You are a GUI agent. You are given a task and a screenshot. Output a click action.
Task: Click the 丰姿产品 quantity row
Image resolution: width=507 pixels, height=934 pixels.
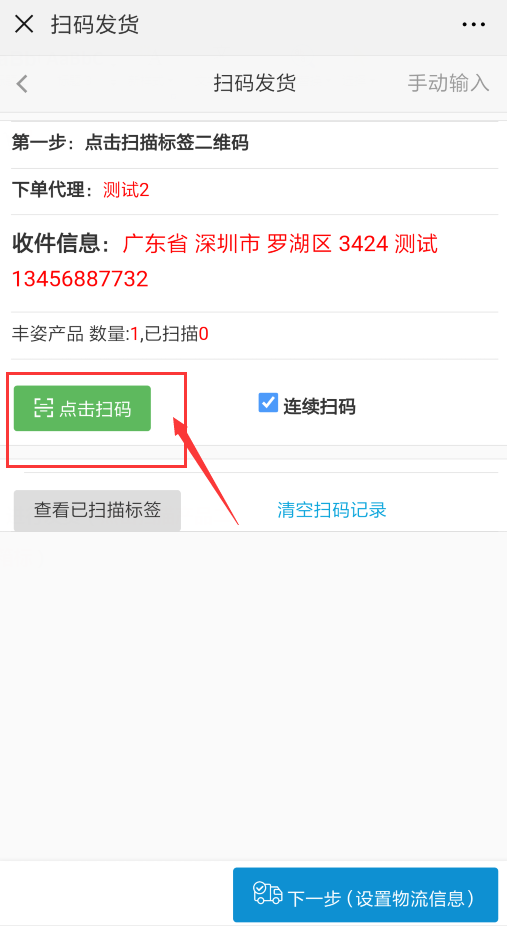254,334
